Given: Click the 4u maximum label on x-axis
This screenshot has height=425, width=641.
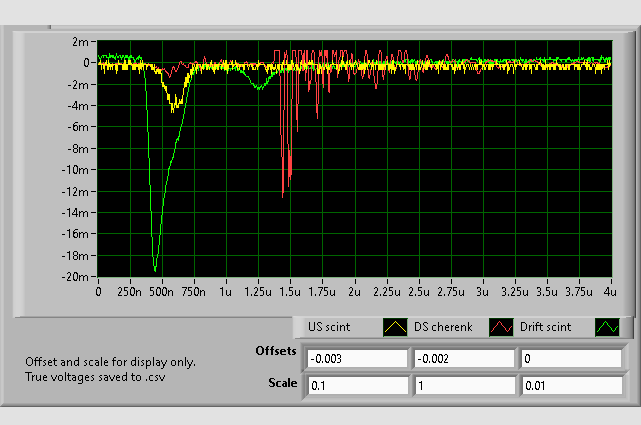Looking at the screenshot, I should click(x=610, y=293).
